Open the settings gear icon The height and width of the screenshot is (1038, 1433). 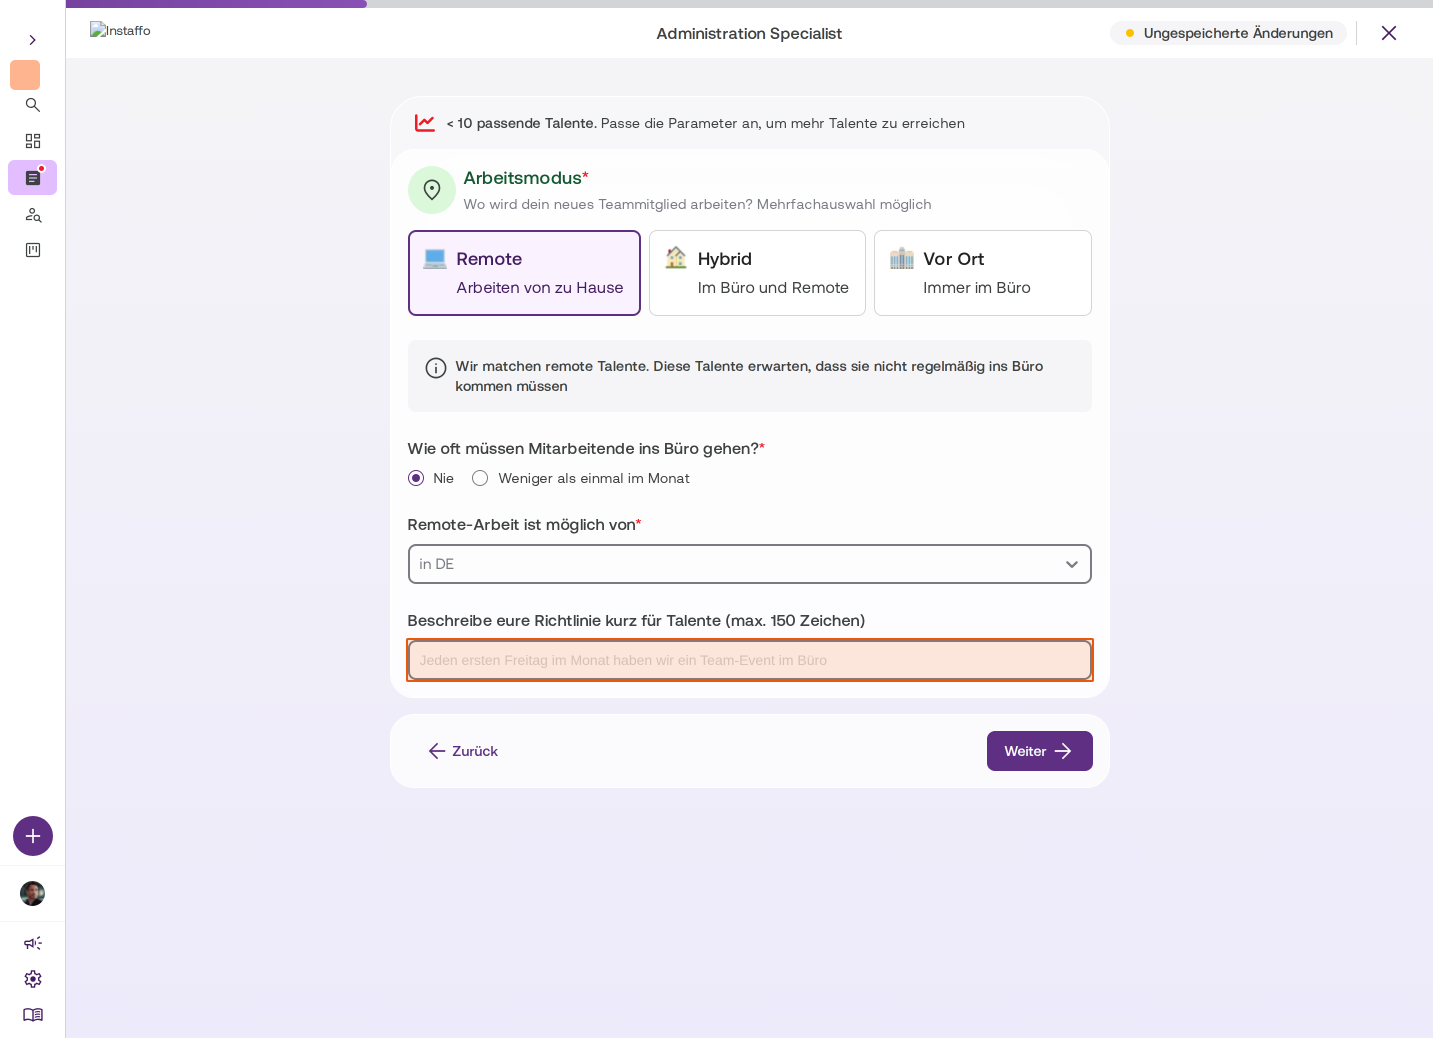tap(33, 979)
